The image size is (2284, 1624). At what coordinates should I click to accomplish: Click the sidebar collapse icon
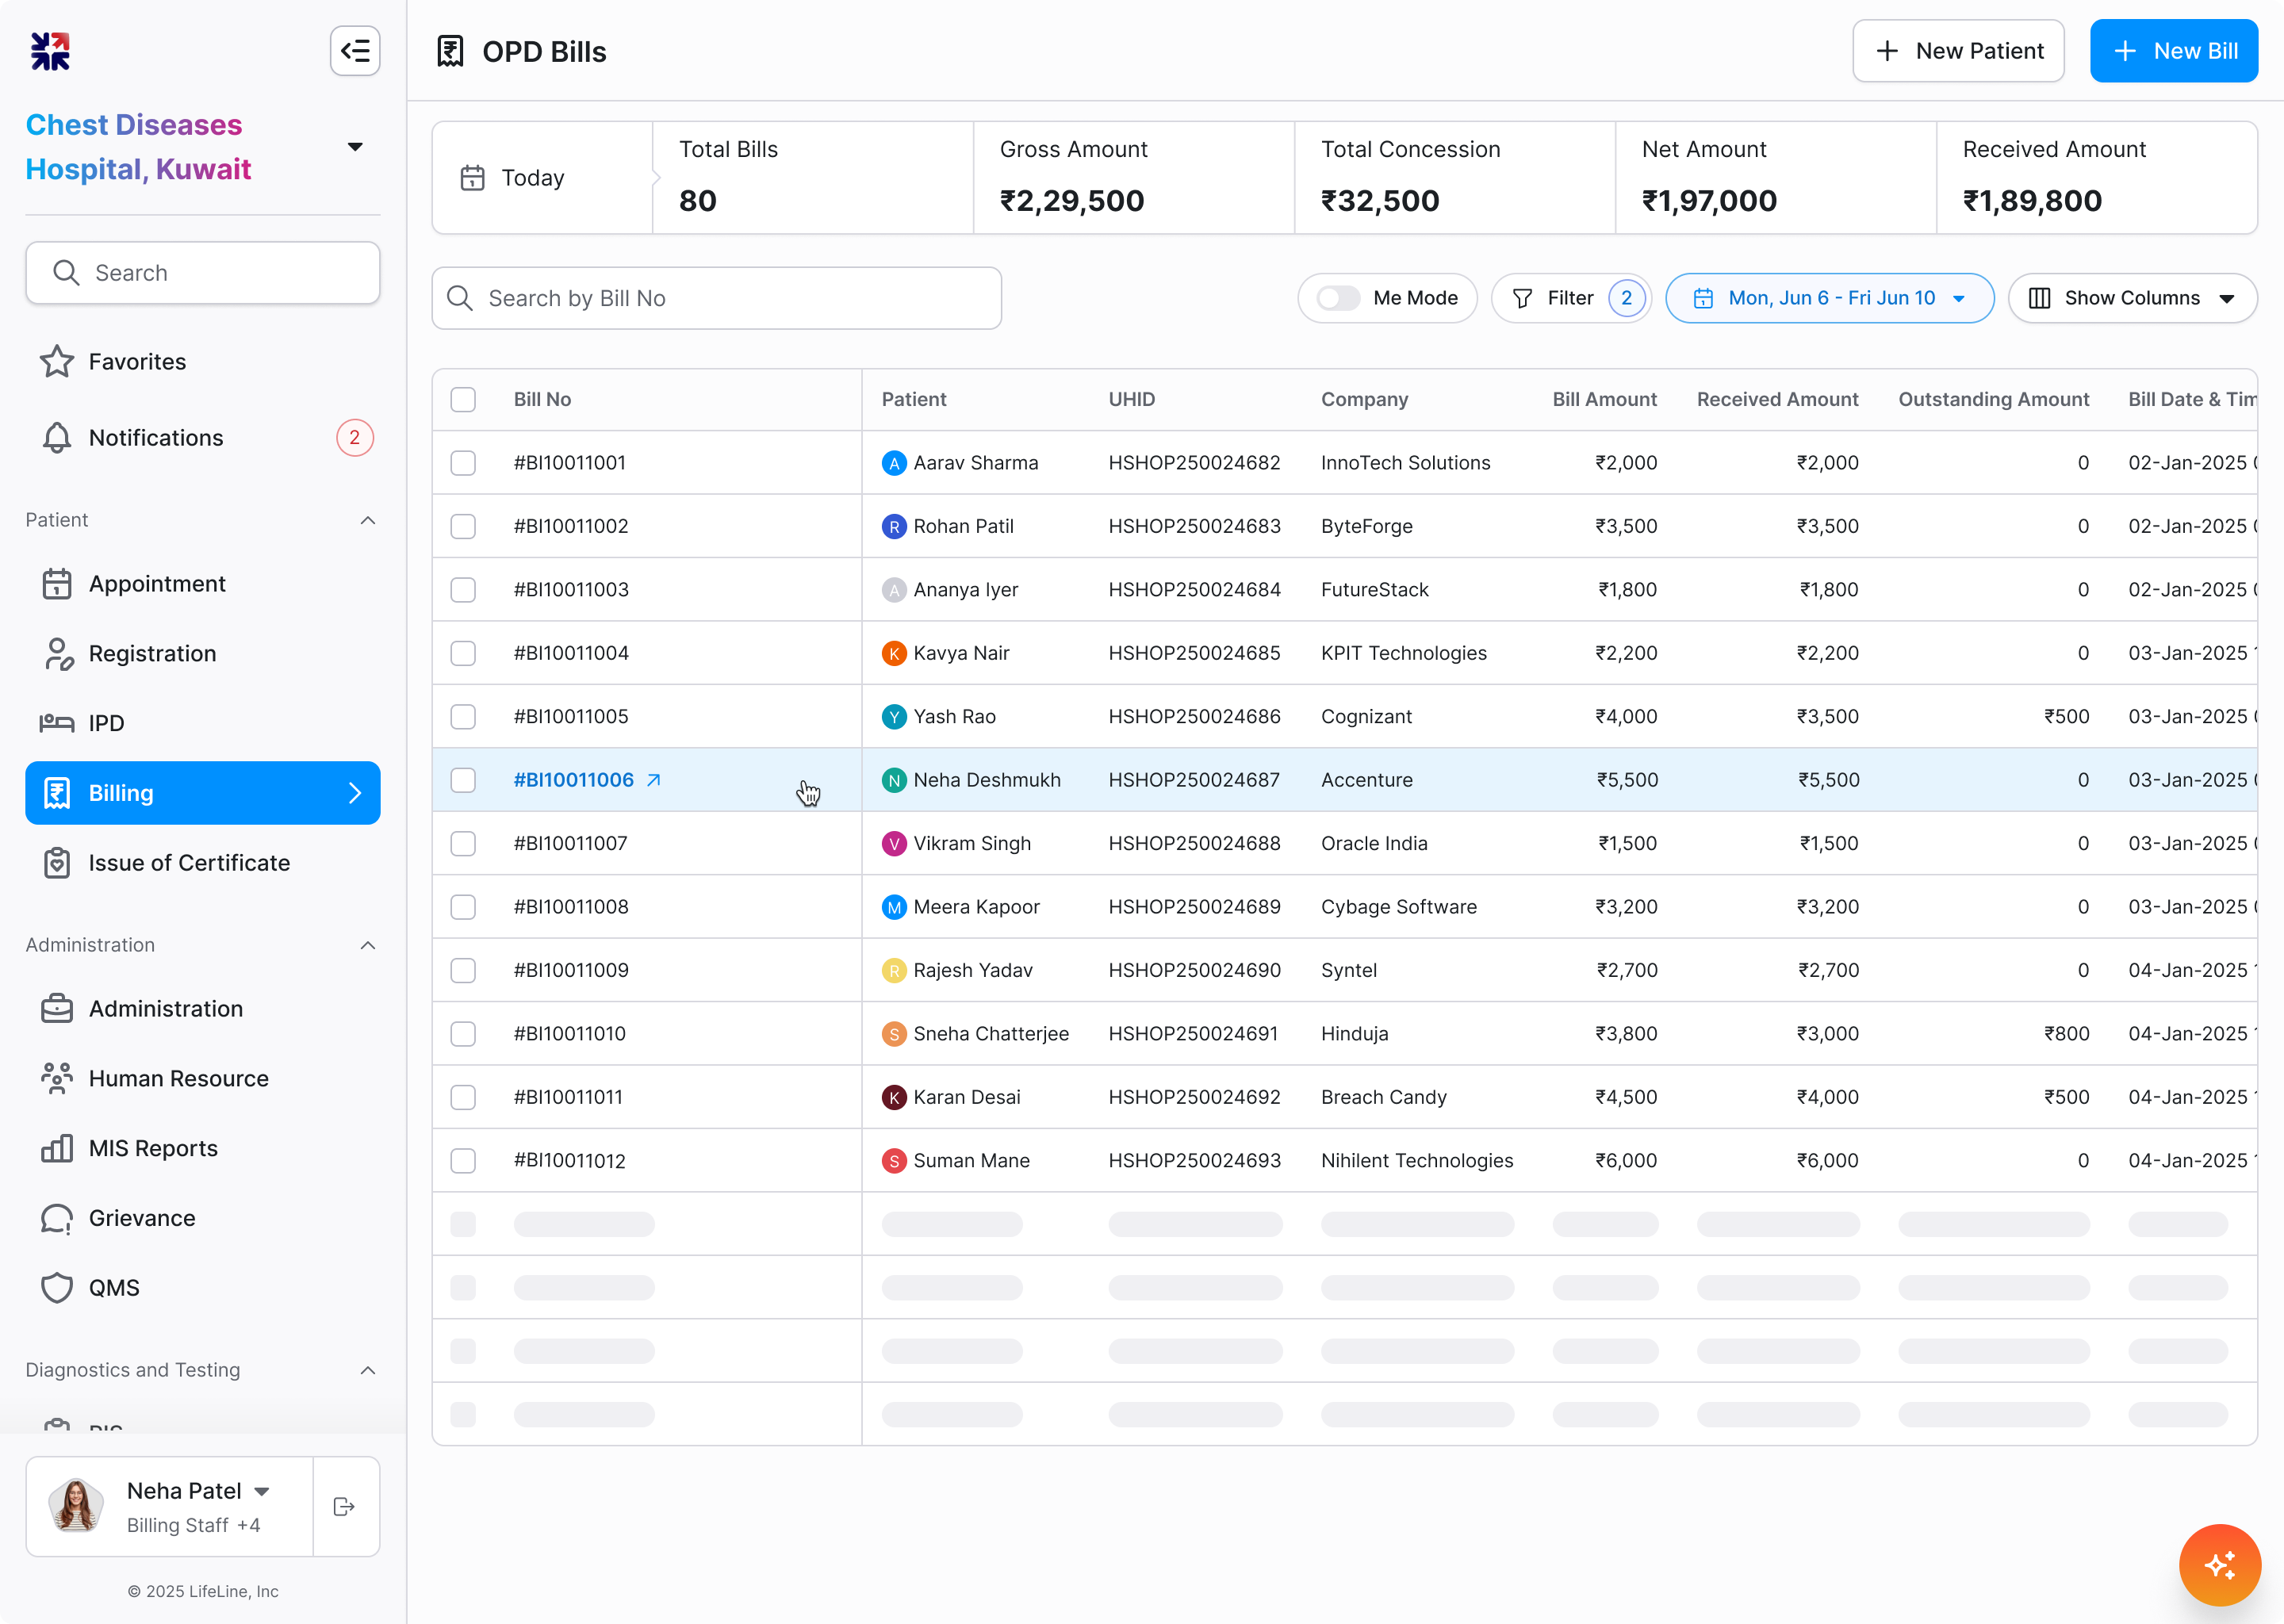355,51
